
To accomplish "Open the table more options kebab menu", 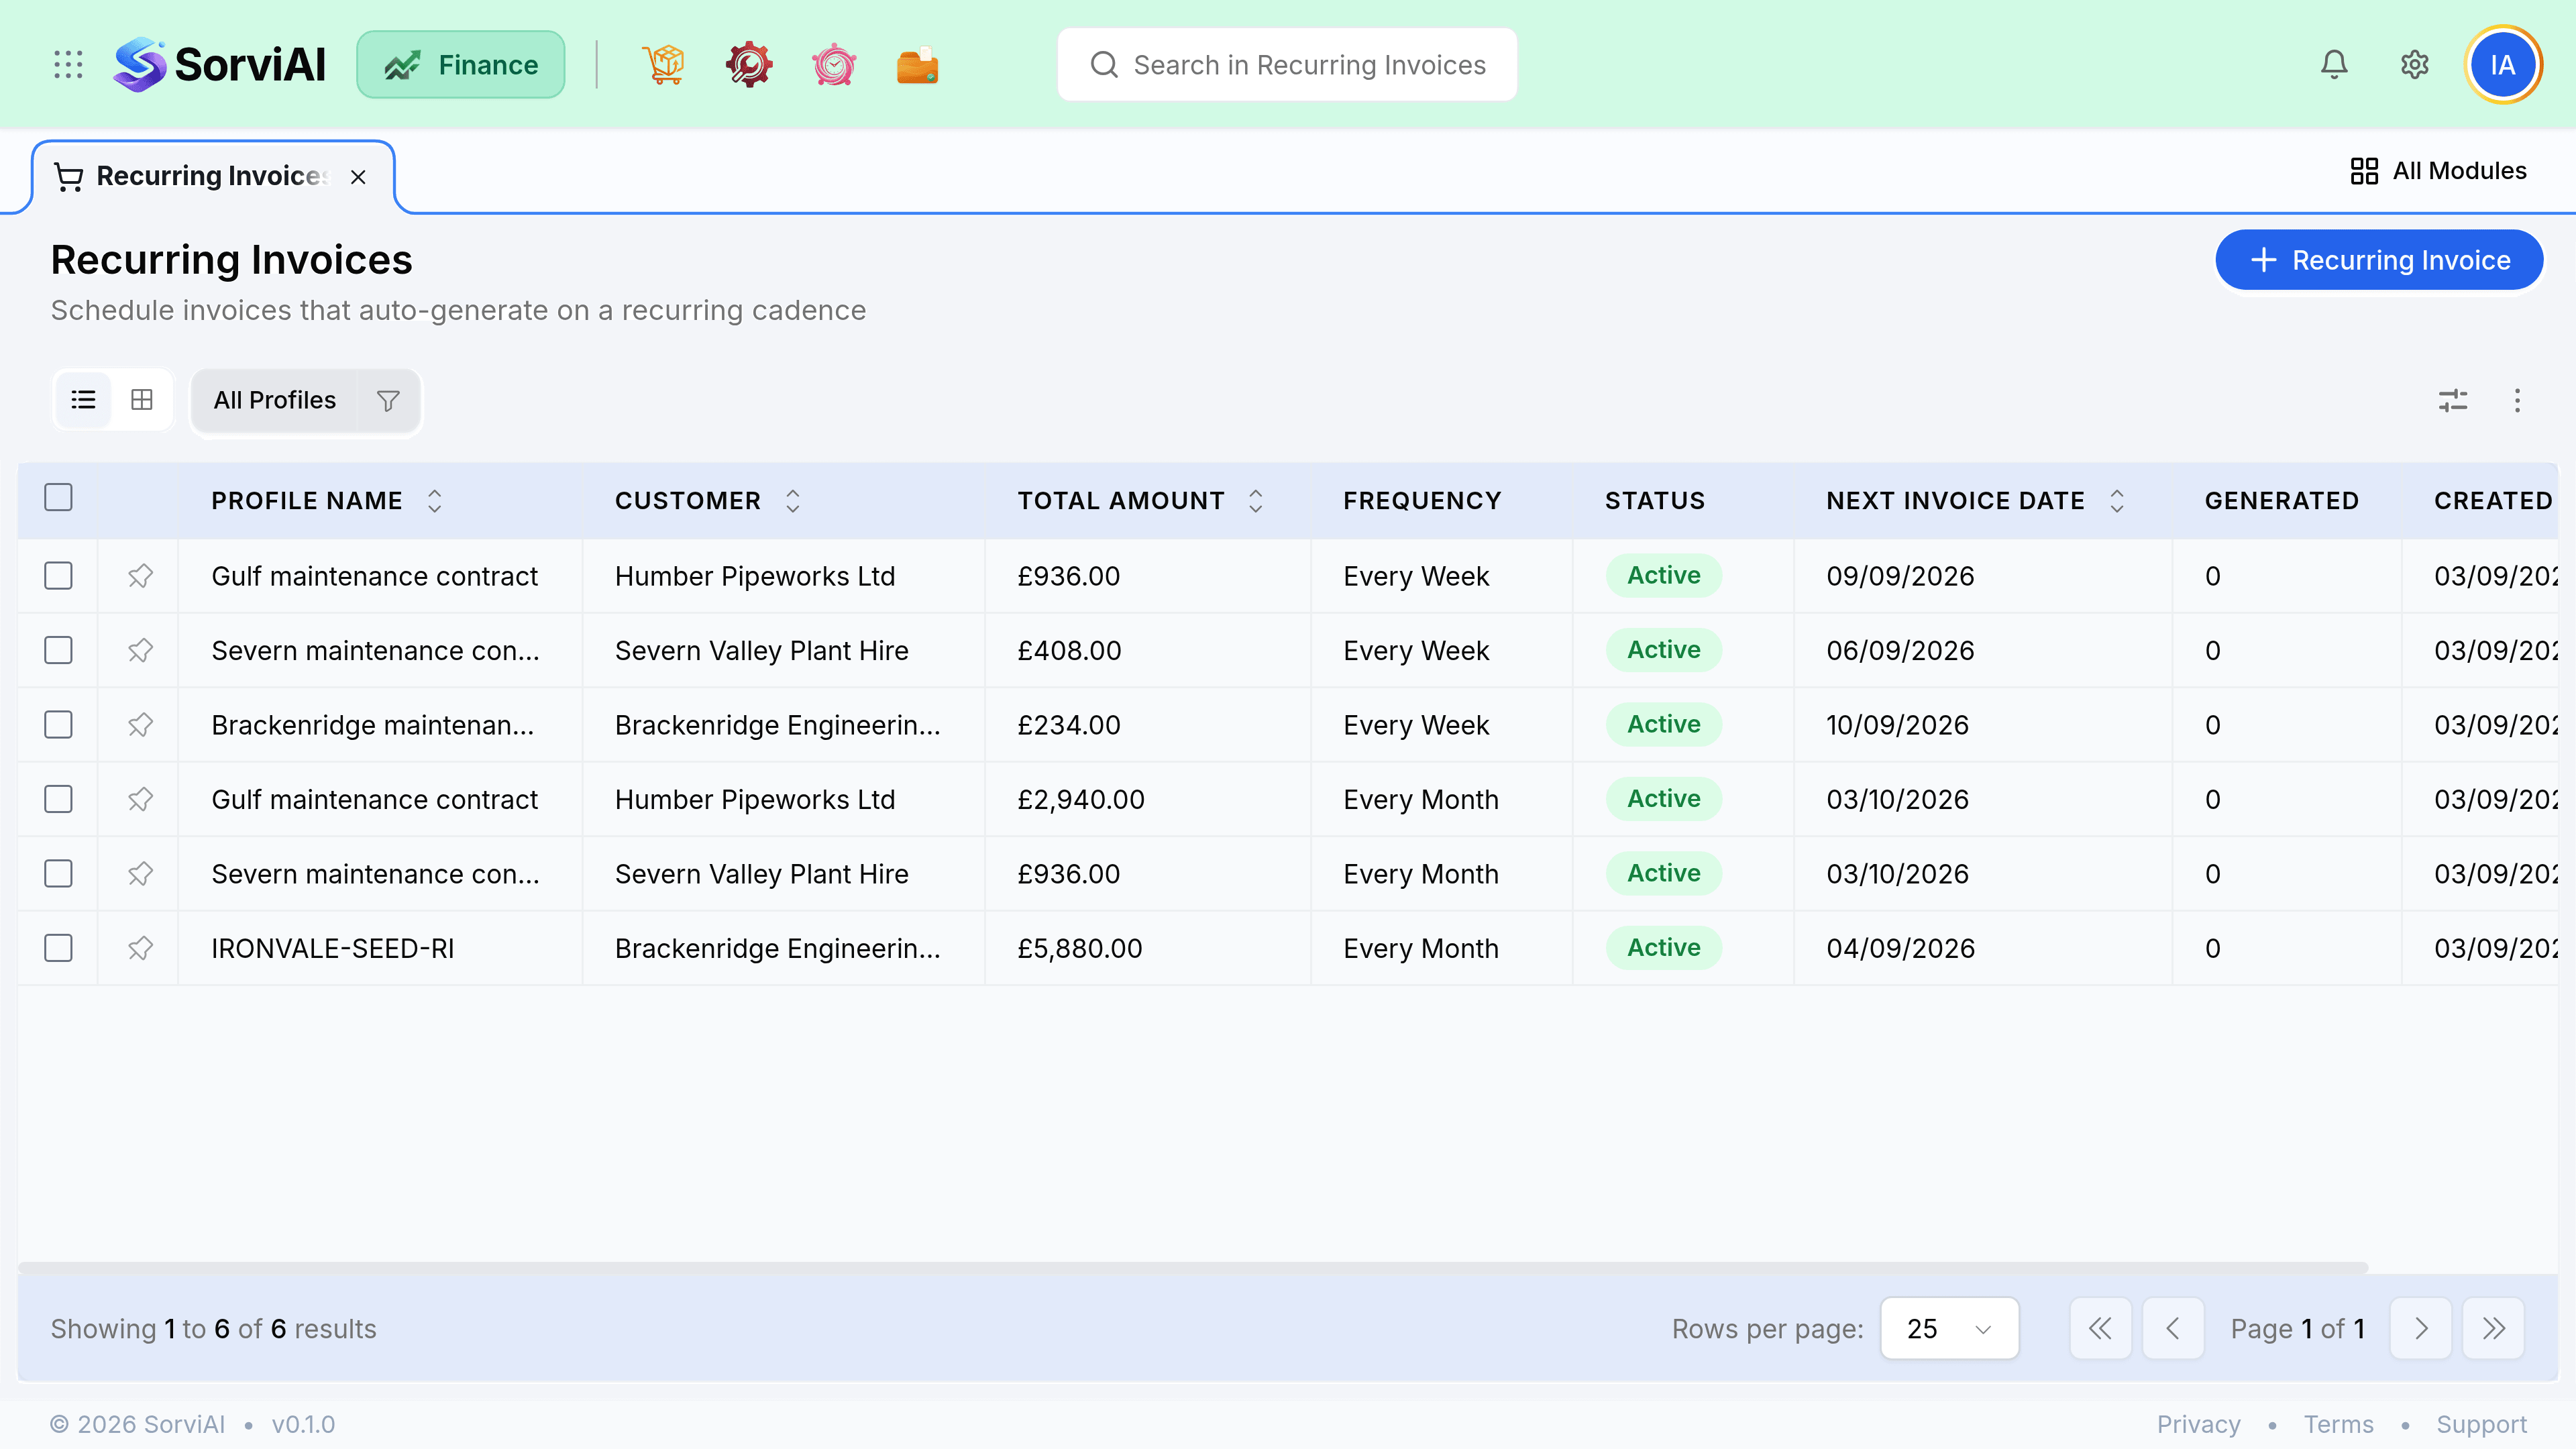I will 2517,401.
